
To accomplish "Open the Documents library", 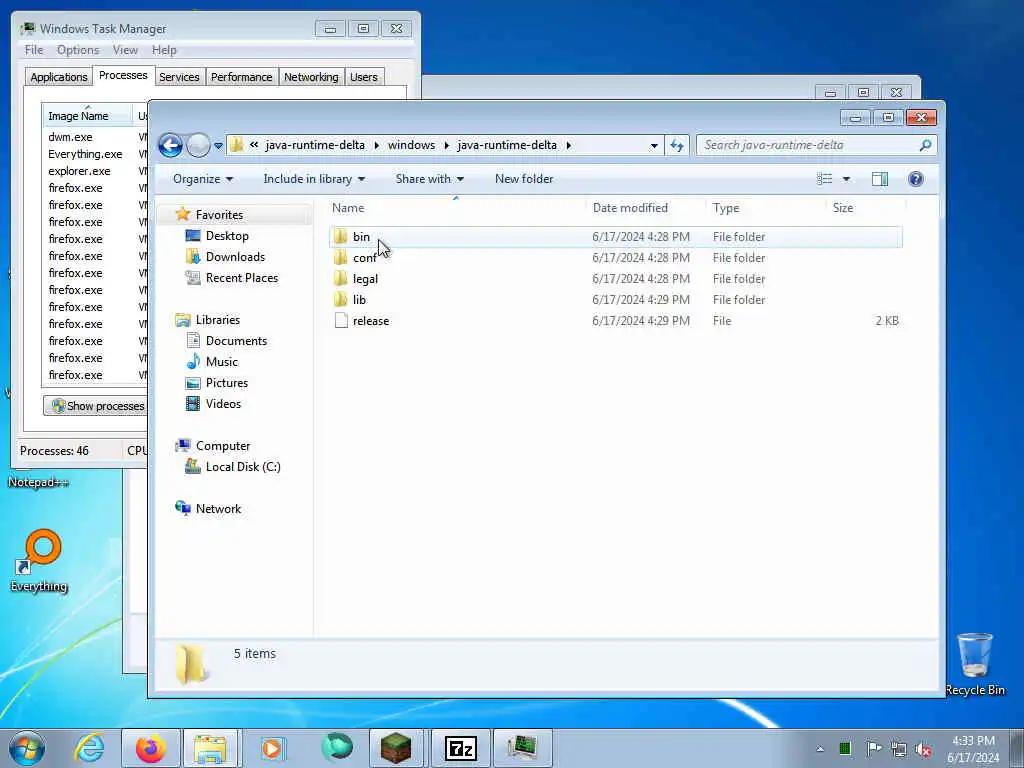I will 236,341.
